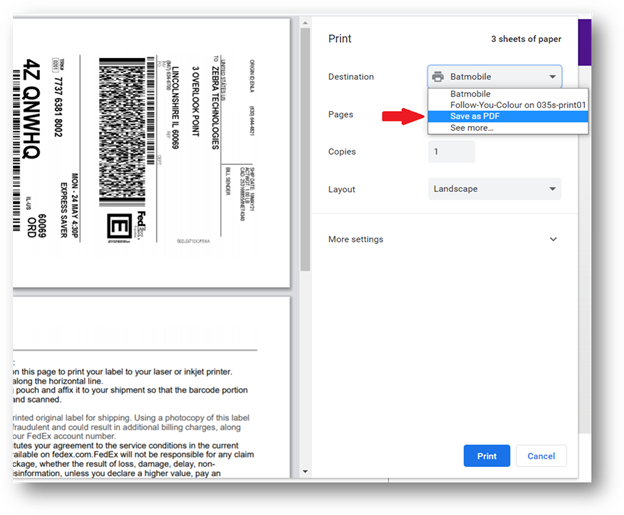Expand More settings with the chevron

click(553, 240)
